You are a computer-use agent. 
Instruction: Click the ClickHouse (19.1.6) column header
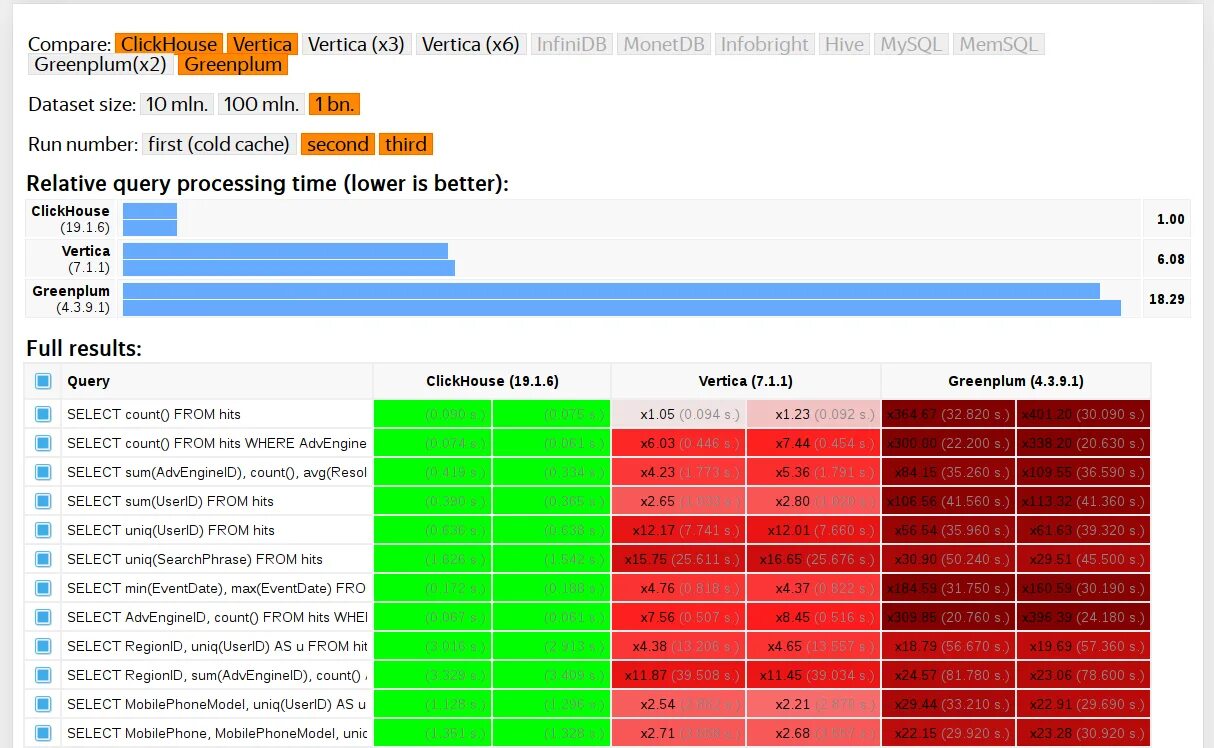click(x=492, y=381)
